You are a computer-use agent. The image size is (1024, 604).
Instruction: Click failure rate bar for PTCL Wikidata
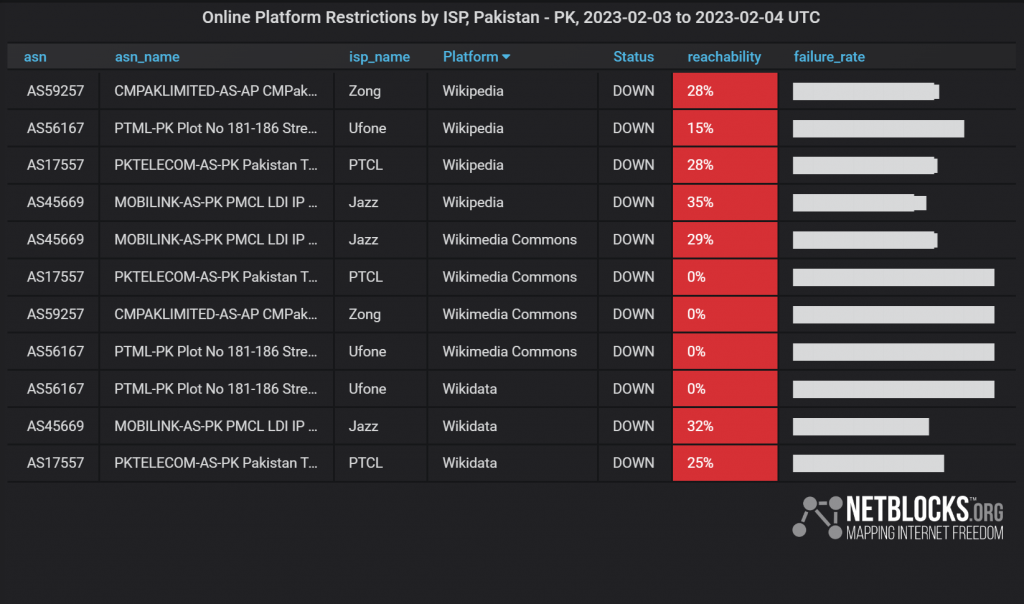pos(869,464)
